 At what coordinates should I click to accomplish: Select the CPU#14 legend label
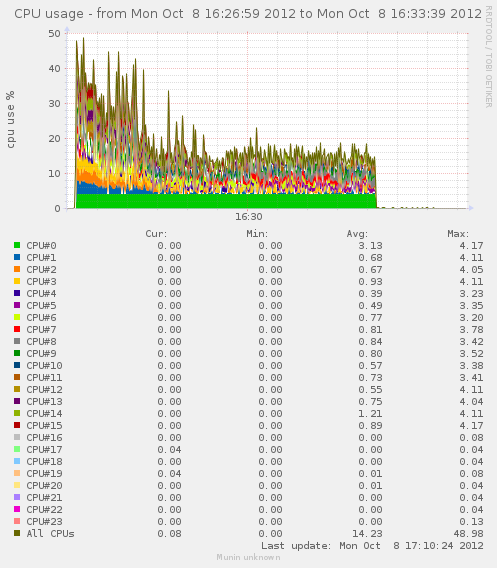(x=44, y=413)
